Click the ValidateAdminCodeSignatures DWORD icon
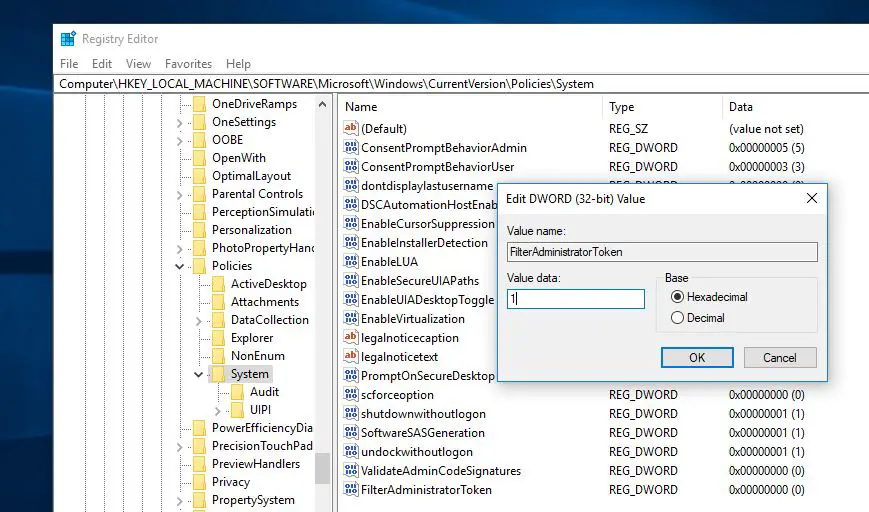The image size is (869, 512). pyautogui.click(x=350, y=470)
